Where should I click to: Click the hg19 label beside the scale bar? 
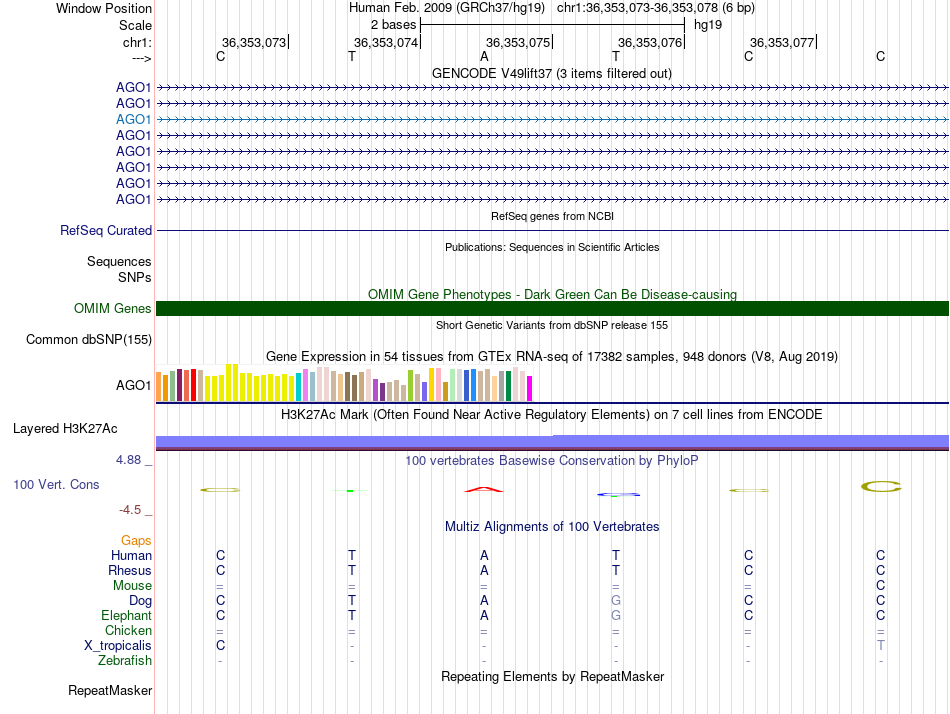click(x=708, y=25)
